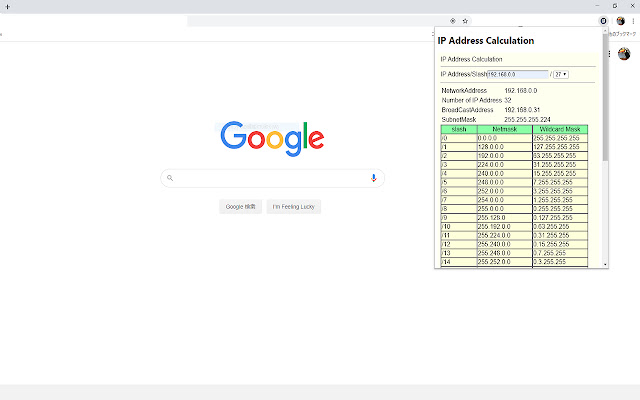Click wildcard cell 7.255.255.255
640x400 pixels.
(x=560, y=182)
